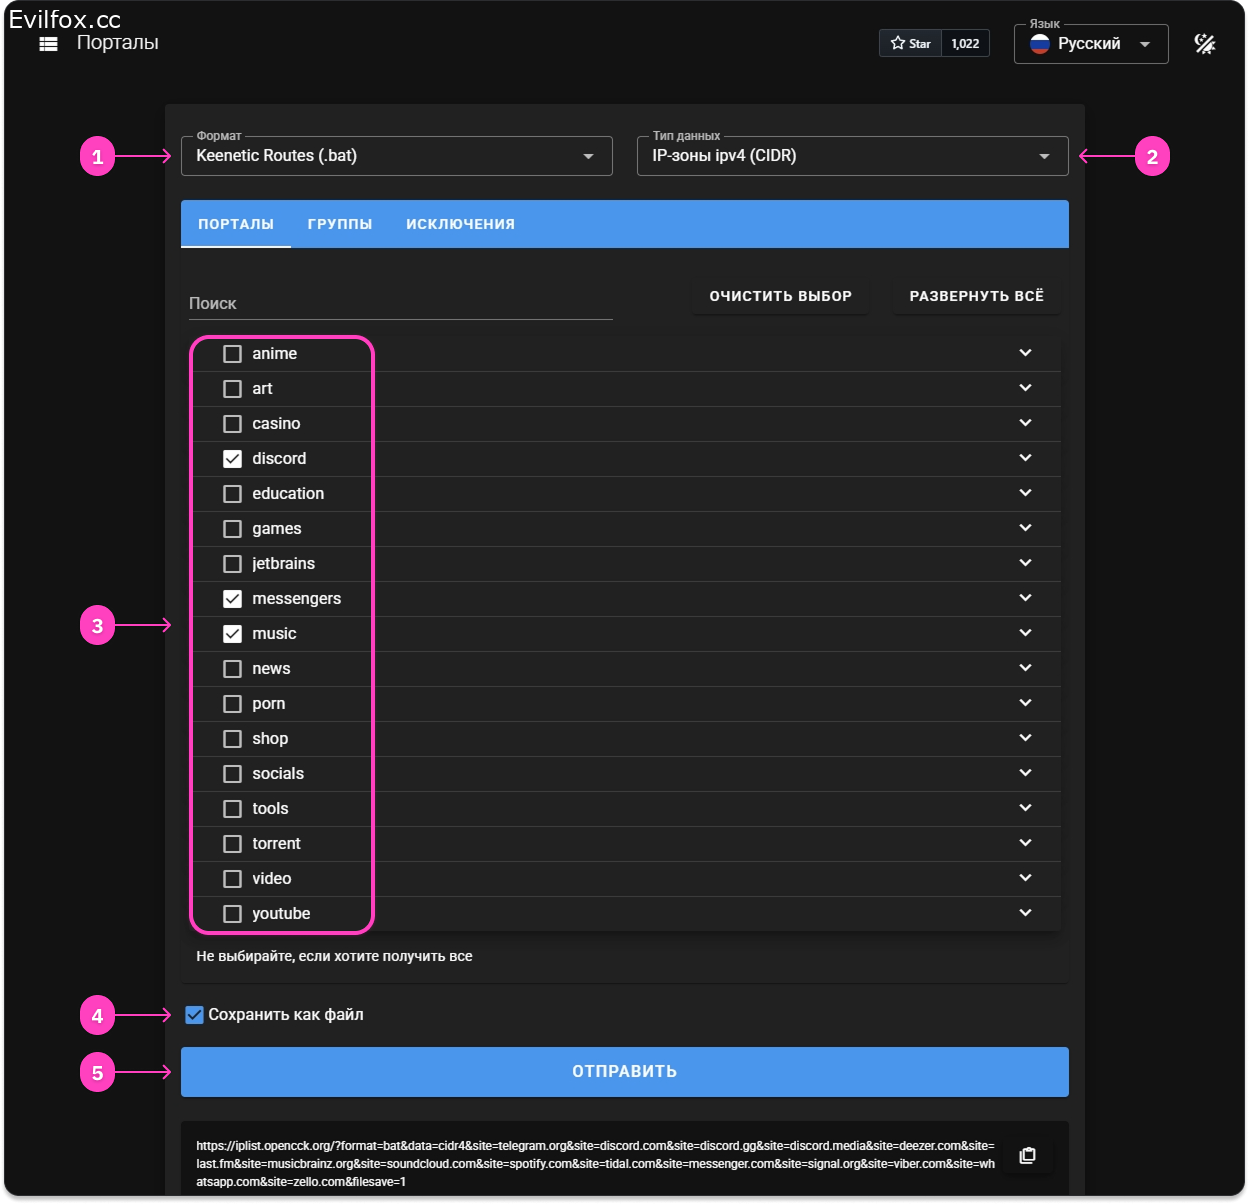Open the hamburger menu icon next to Порталы
Viewport: 1249px width, 1204px height.
coord(48,44)
